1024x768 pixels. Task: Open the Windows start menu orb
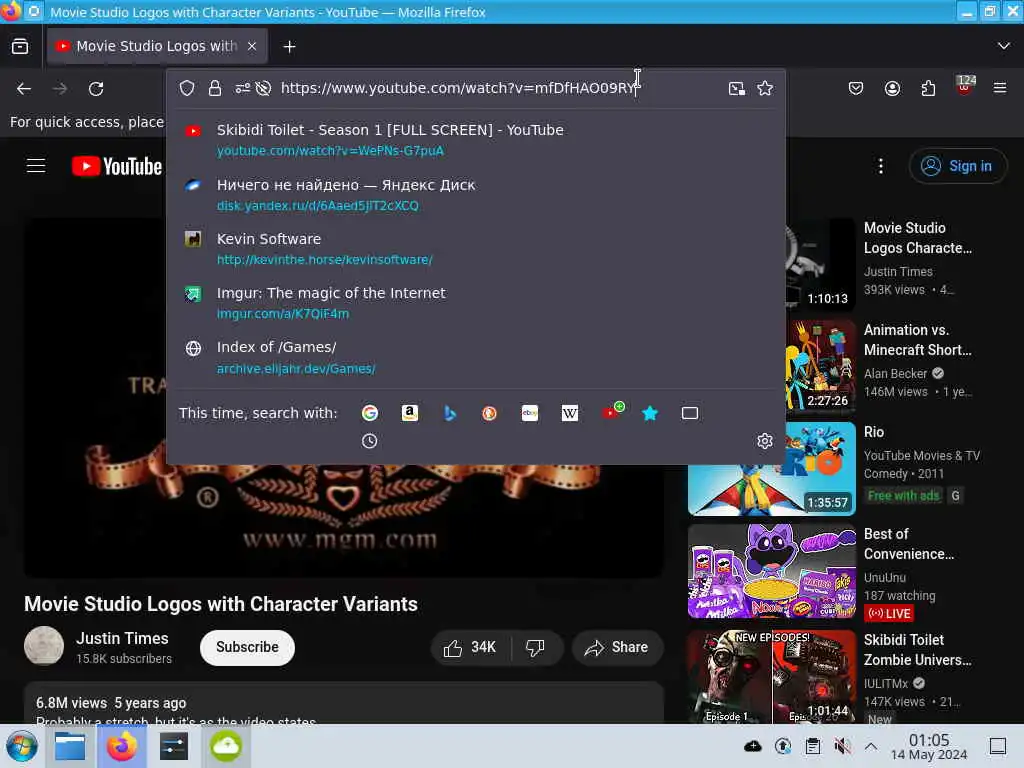(x=22, y=746)
